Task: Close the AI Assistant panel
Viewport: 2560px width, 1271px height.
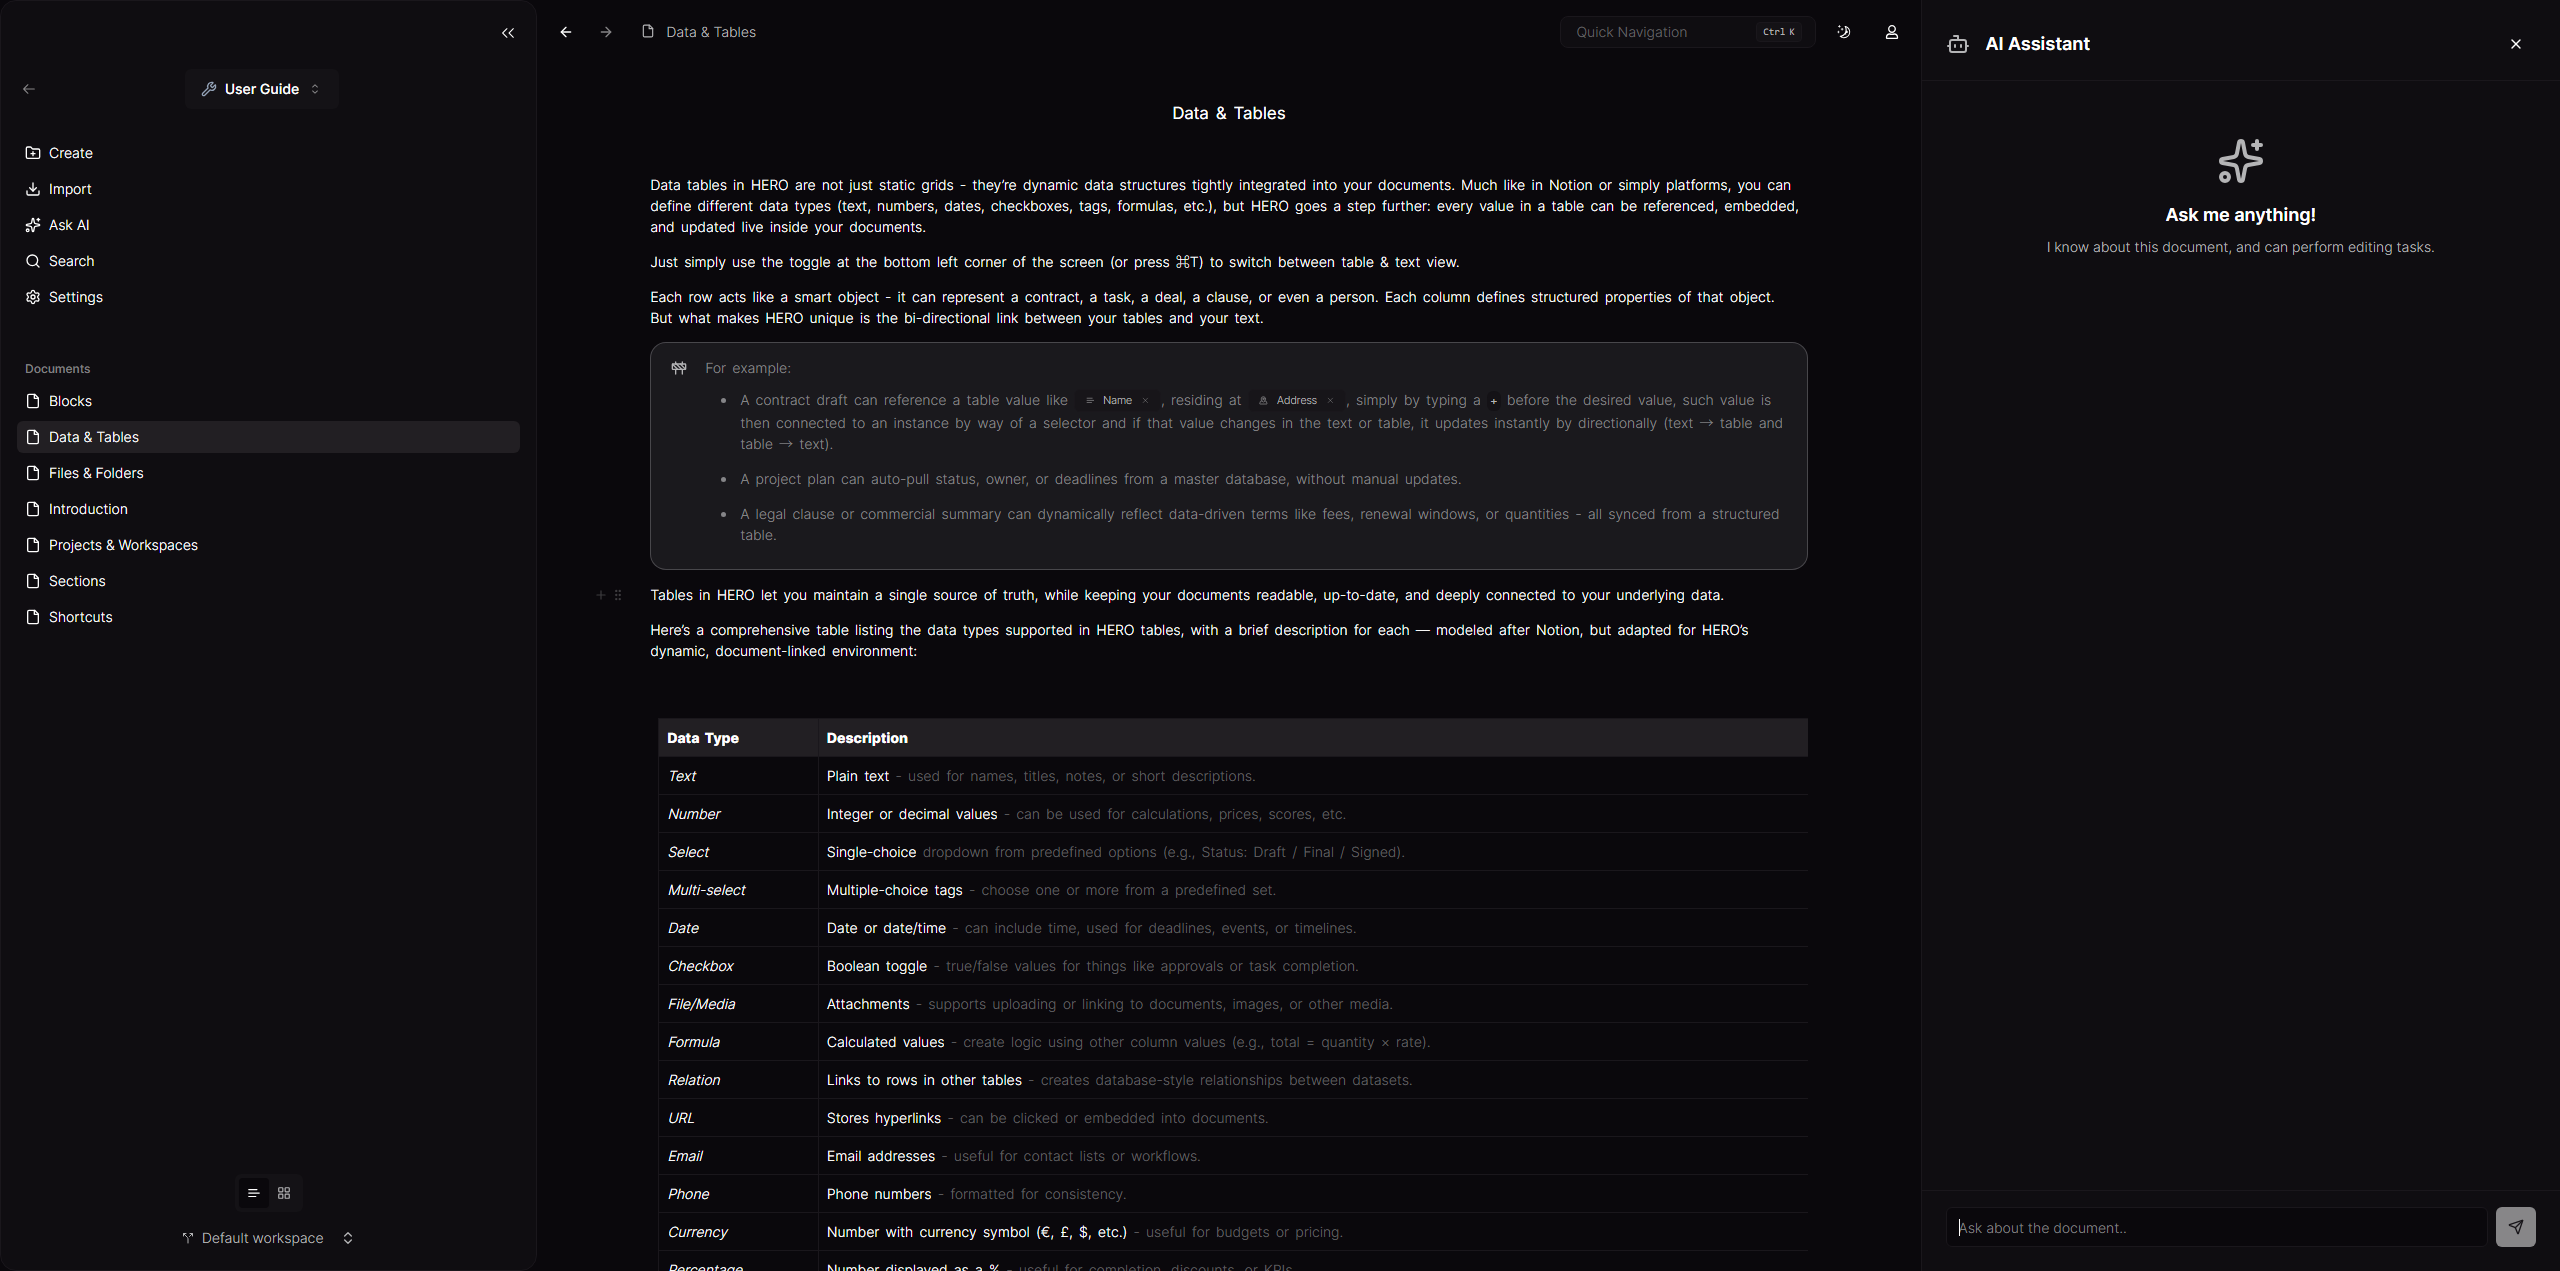Action: point(2516,44)
